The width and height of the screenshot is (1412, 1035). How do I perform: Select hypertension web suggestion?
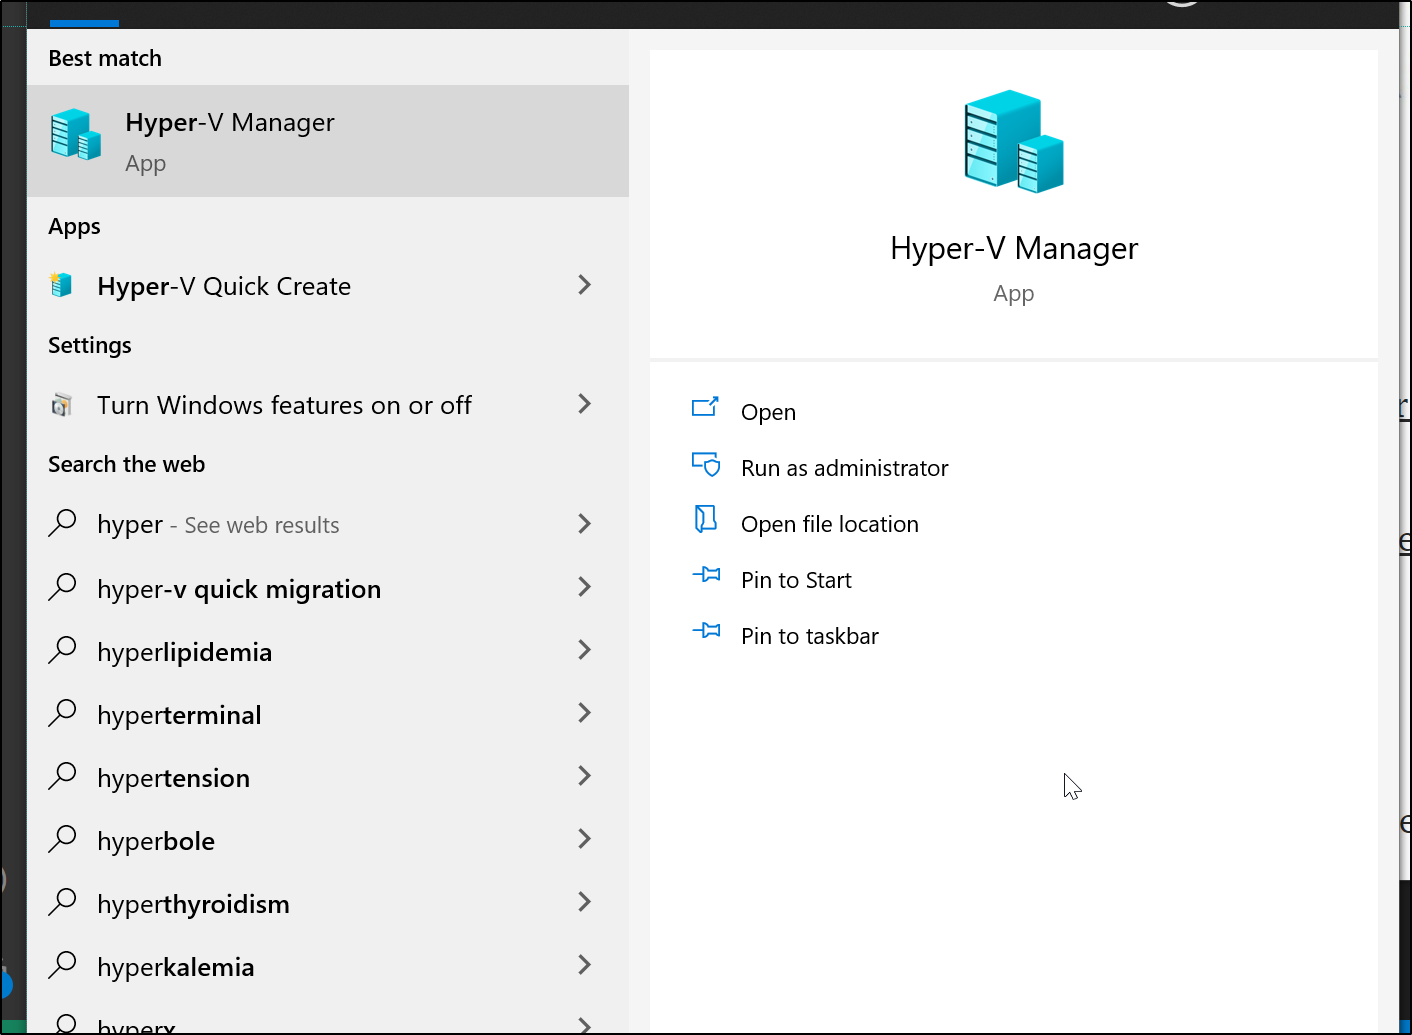328,777
